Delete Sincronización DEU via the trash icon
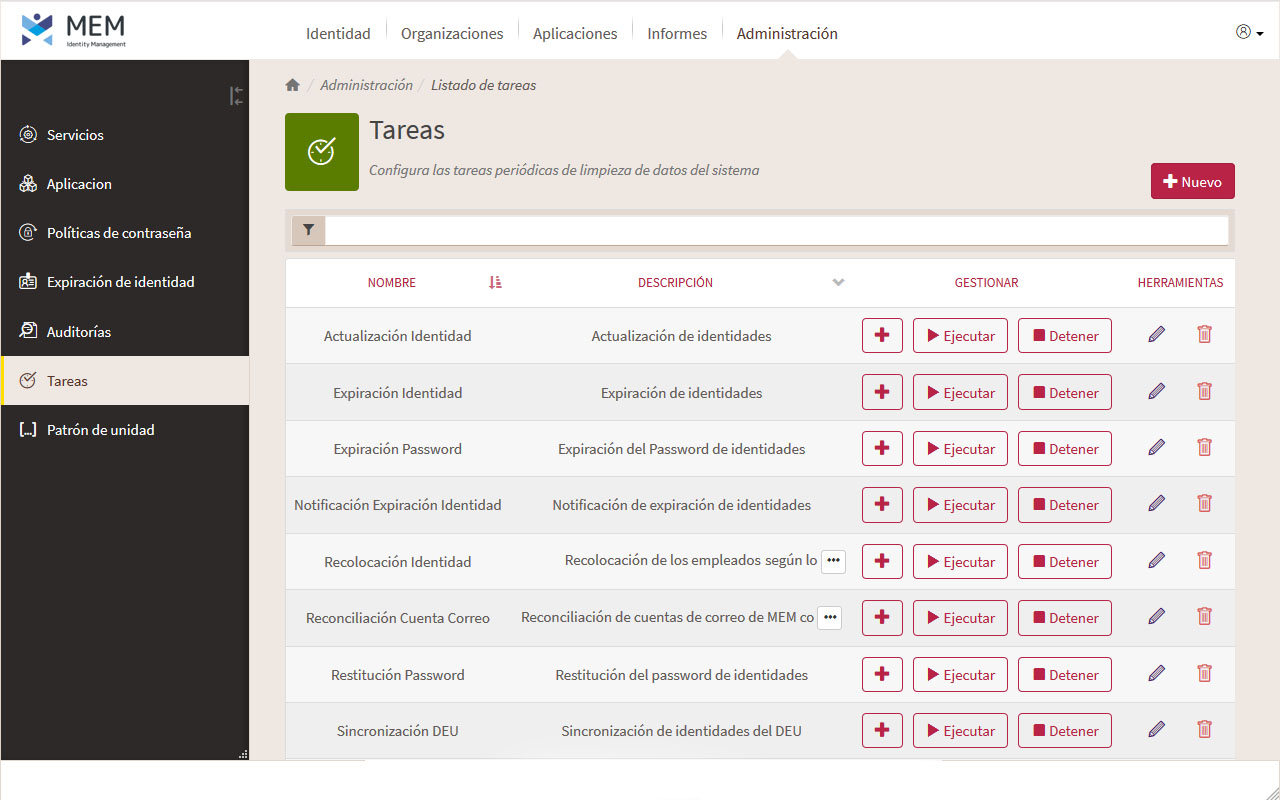The width and height of the screenshot is (1280, 800). point(1204,729)
